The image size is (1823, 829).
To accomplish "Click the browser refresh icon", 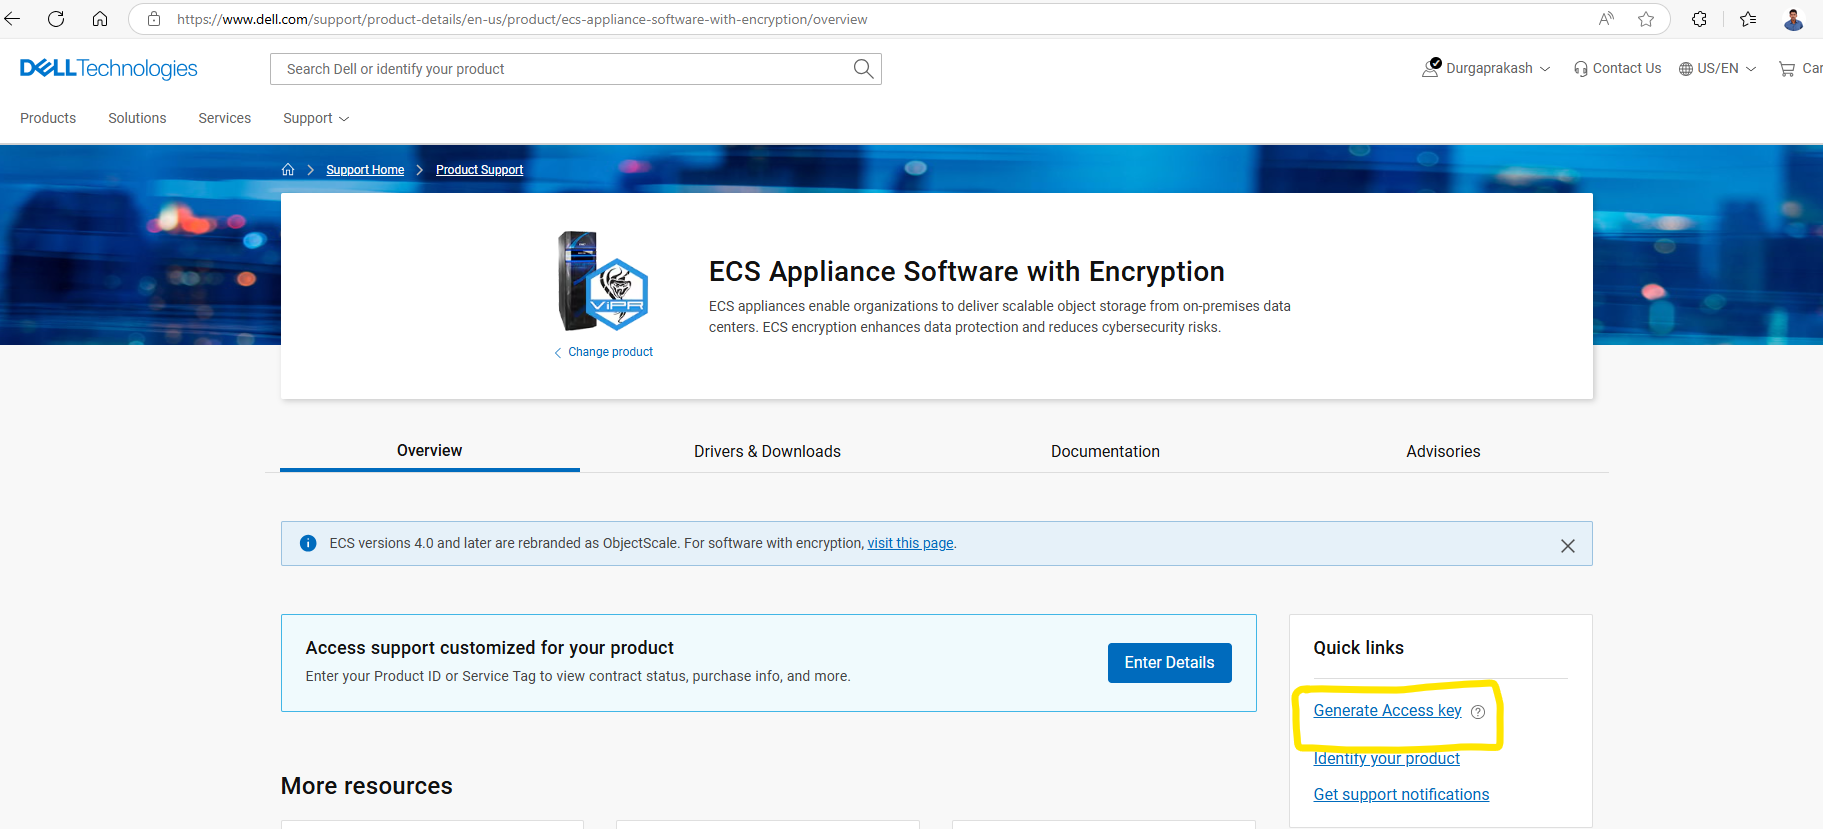I will (x=56, y=19).
